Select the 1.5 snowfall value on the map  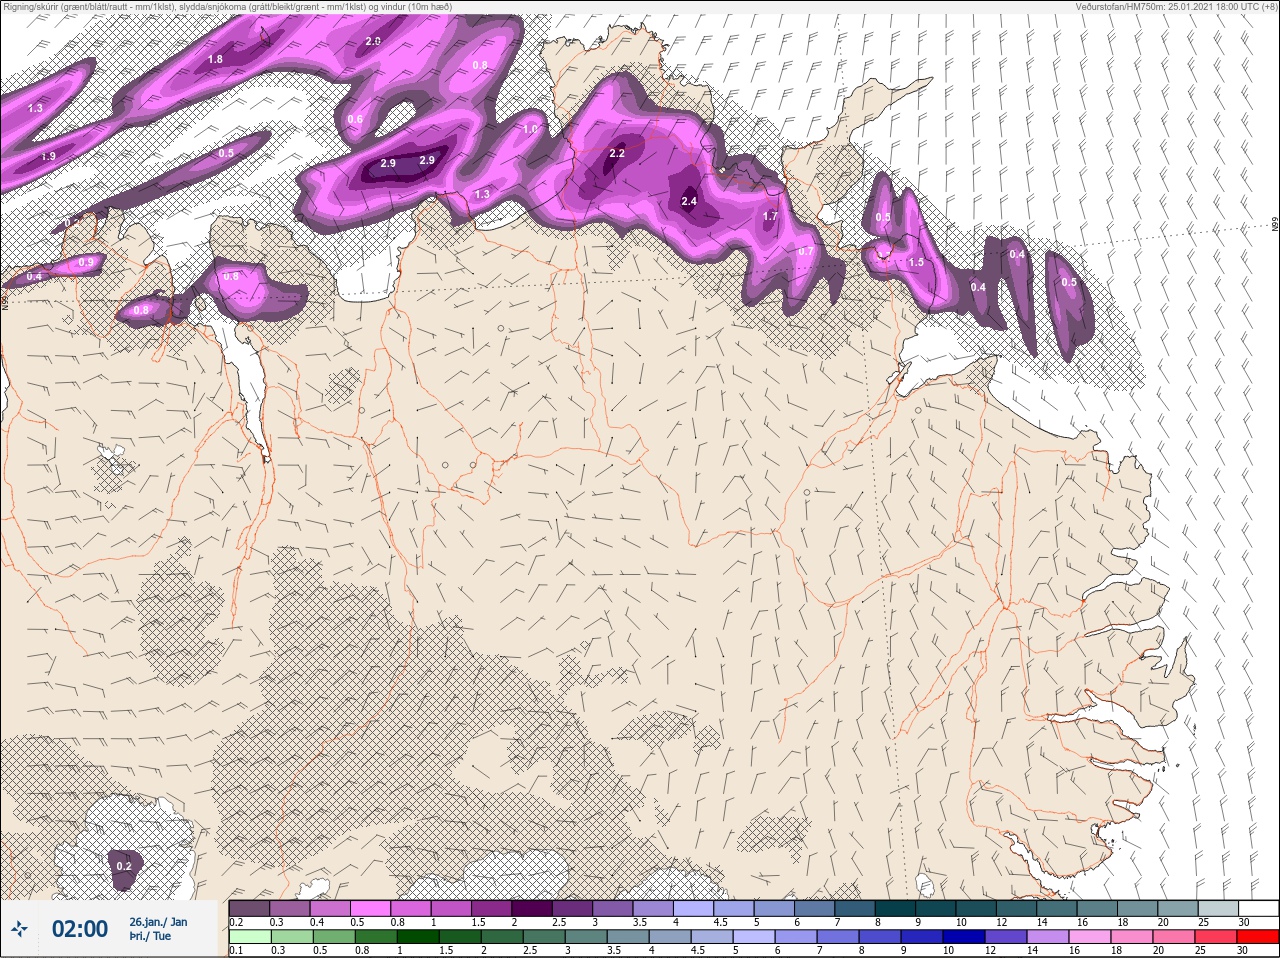coord(916,262)
